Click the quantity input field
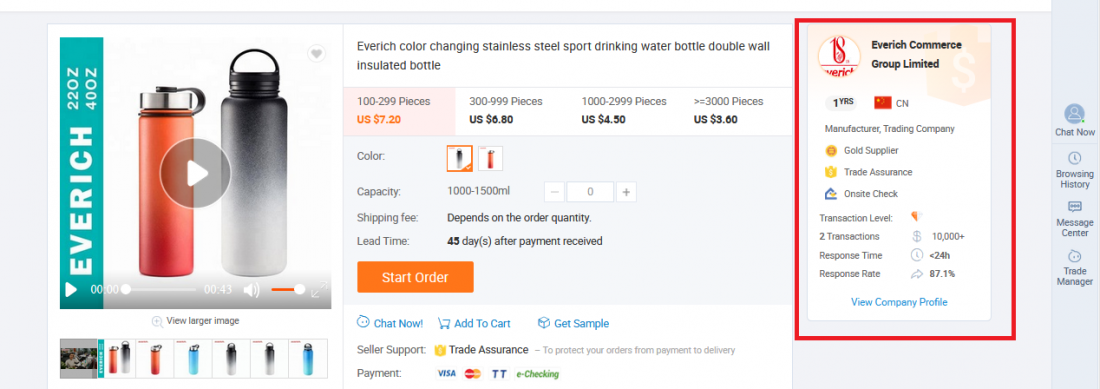1100x389 pixels. (591, 192)
